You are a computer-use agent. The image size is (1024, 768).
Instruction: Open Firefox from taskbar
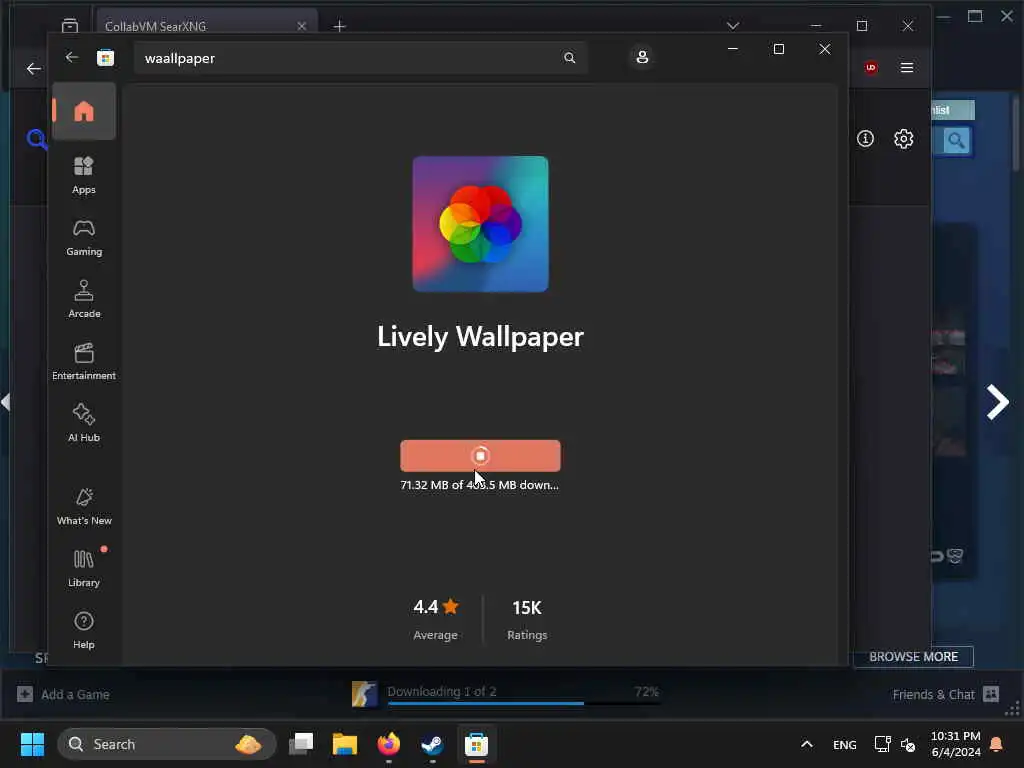(x=389, y=744)
